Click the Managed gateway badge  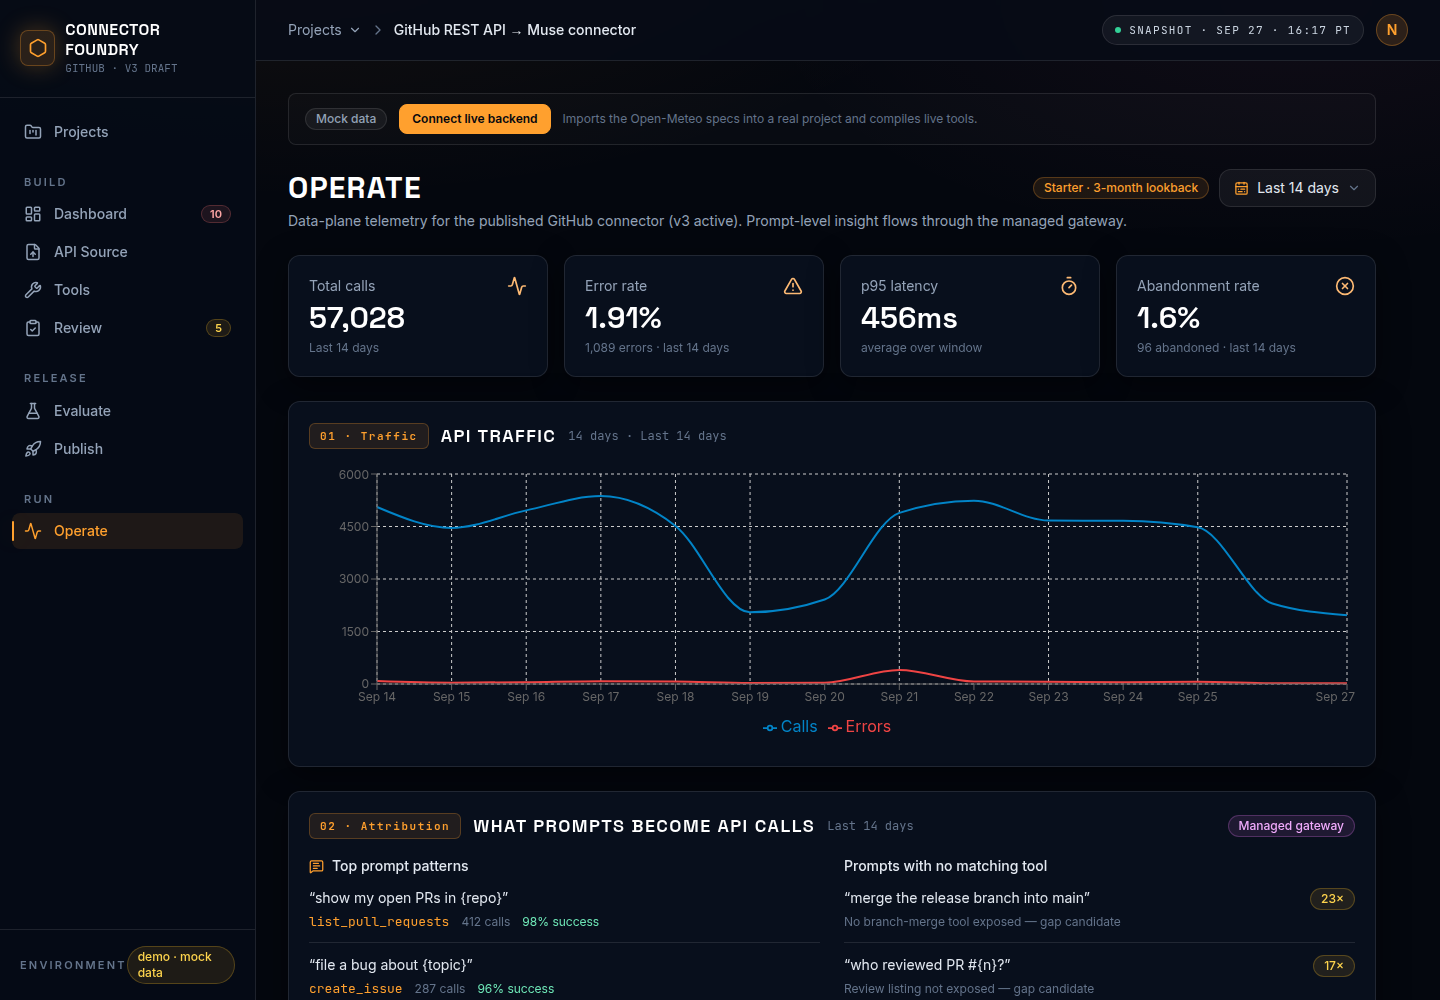tap(1291, 826)
